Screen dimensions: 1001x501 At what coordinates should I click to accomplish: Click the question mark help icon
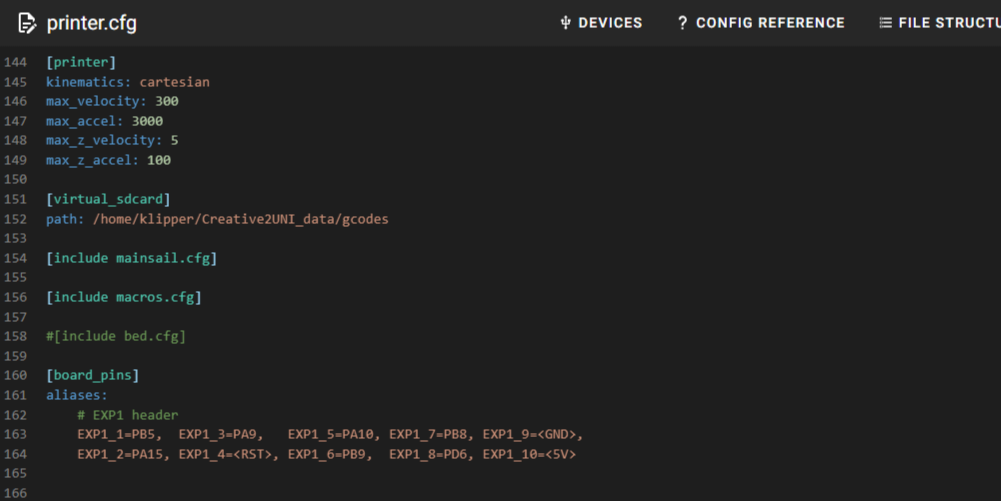tap(683, 23)
